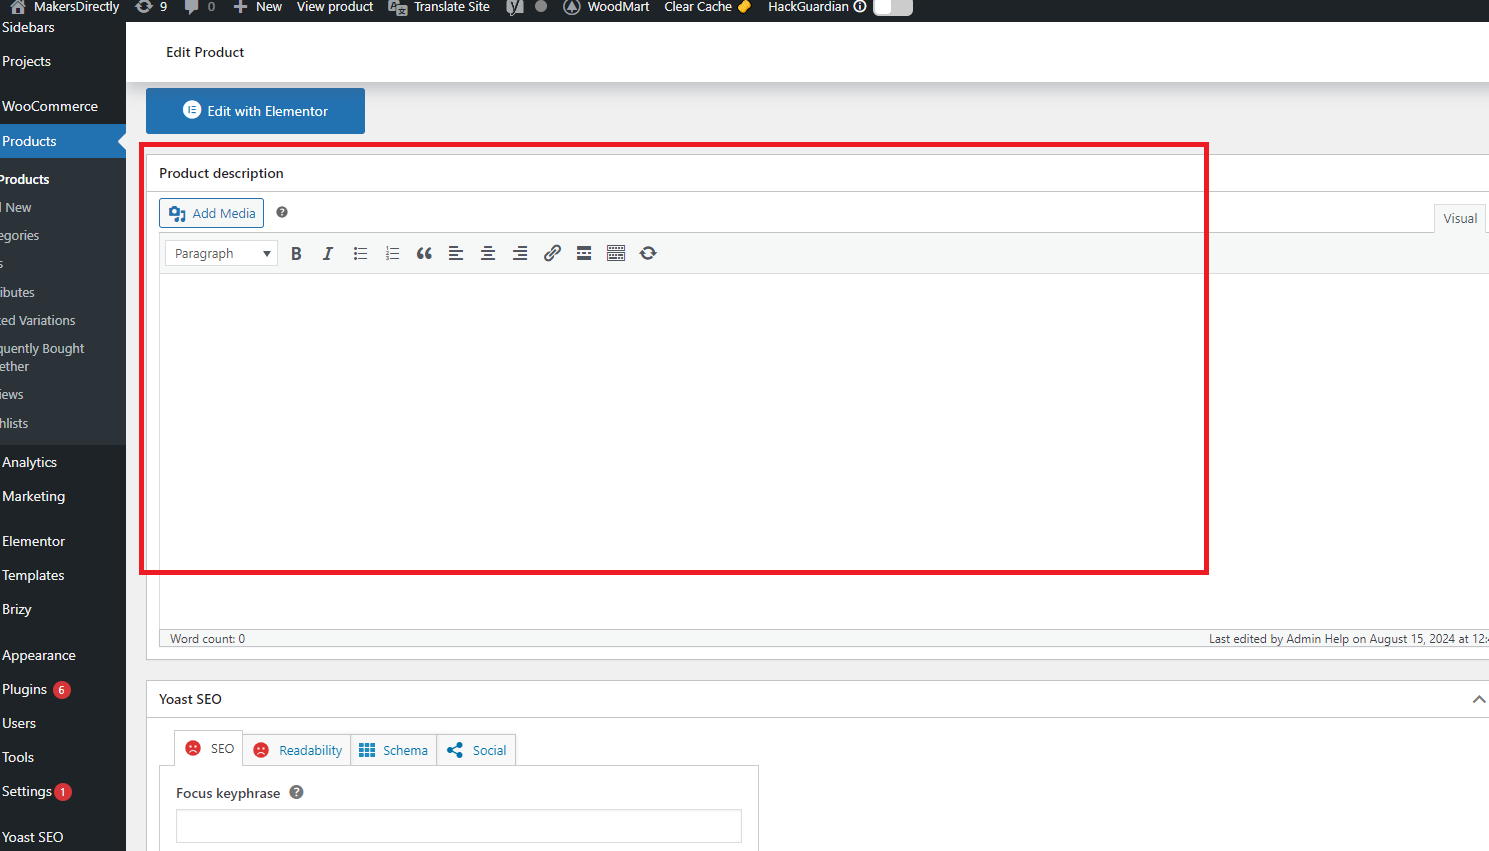Open the Schema tab
This screenshot has width=1489, height=851.
tap(393, 750)
